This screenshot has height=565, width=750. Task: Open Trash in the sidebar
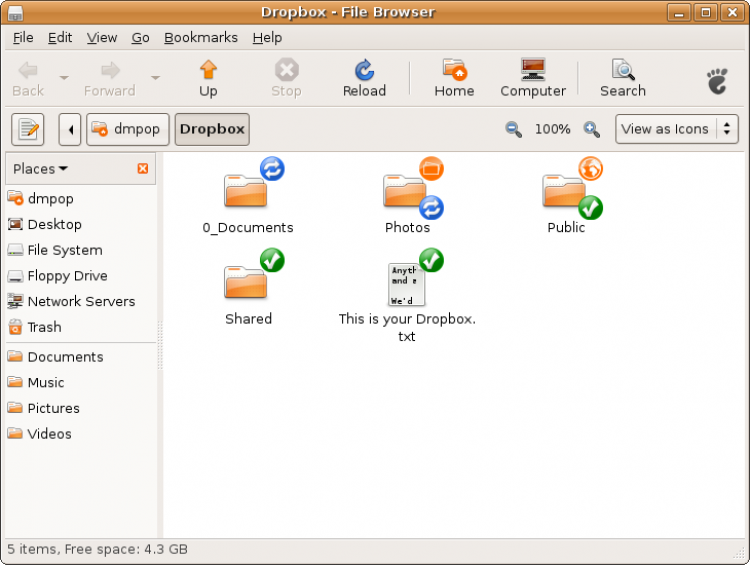tap(44, 327)
